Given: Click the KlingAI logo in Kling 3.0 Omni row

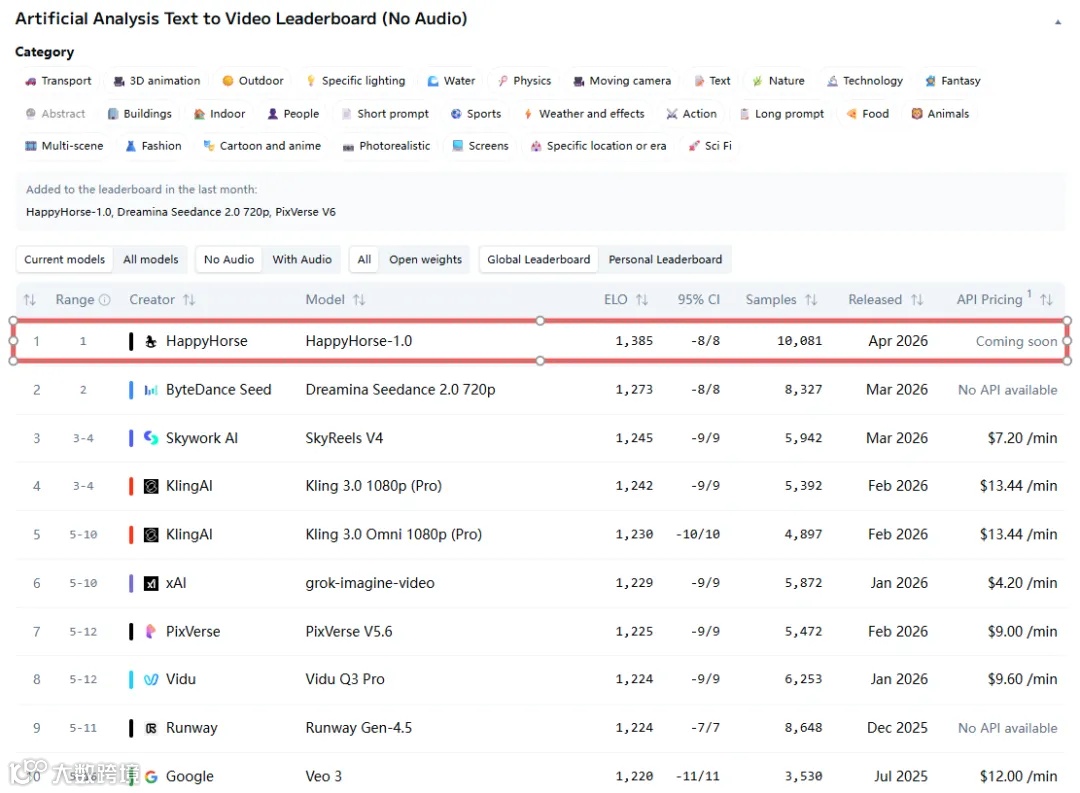Looking at the screenshot, I should pyautogui.click(x=151, y=535).
